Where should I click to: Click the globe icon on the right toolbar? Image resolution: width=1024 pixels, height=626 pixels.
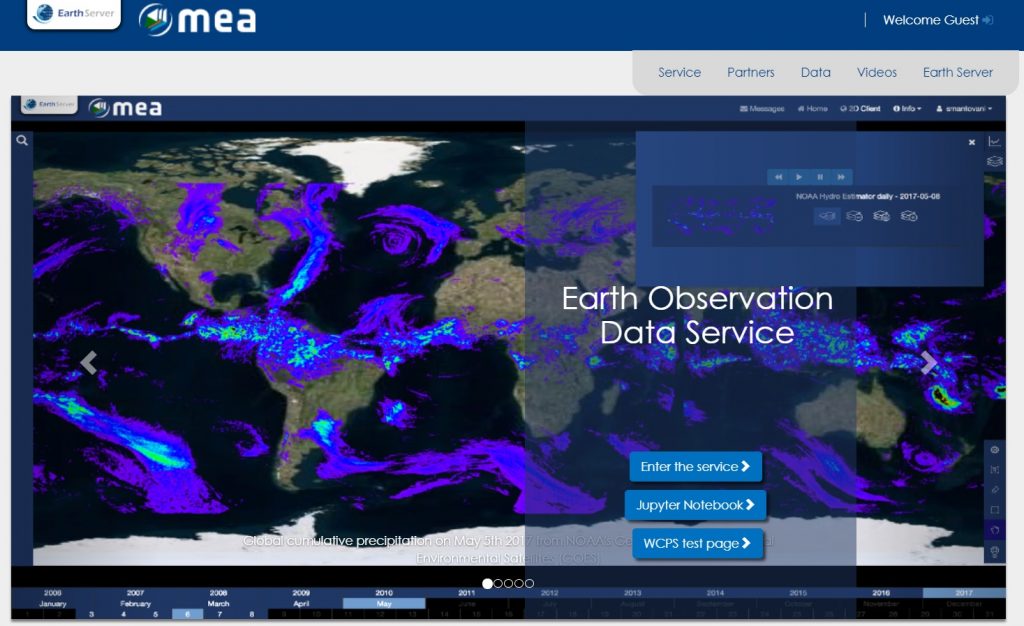994,450
